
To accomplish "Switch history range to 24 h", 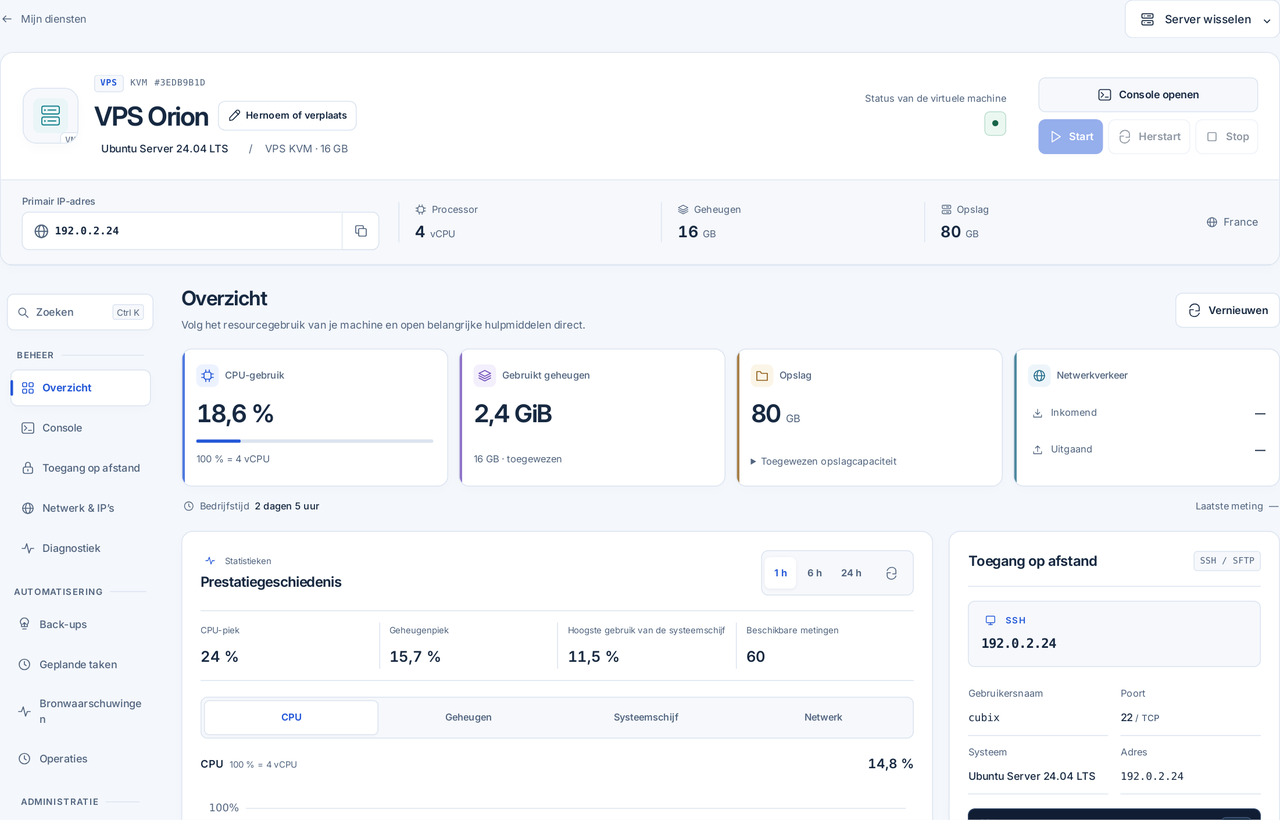I will [x=851, y=573].
